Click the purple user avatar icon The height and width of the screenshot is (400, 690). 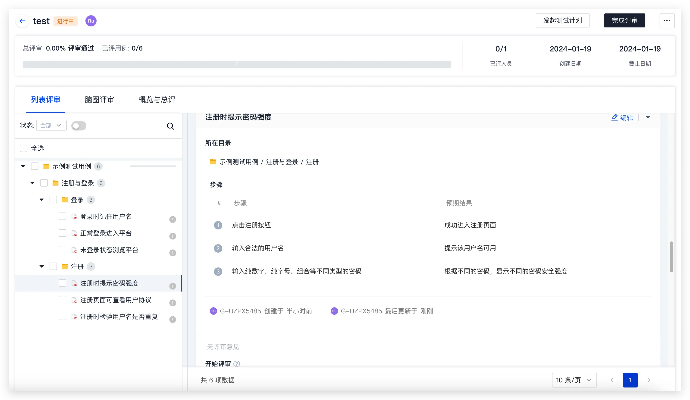tap(91, 20)
